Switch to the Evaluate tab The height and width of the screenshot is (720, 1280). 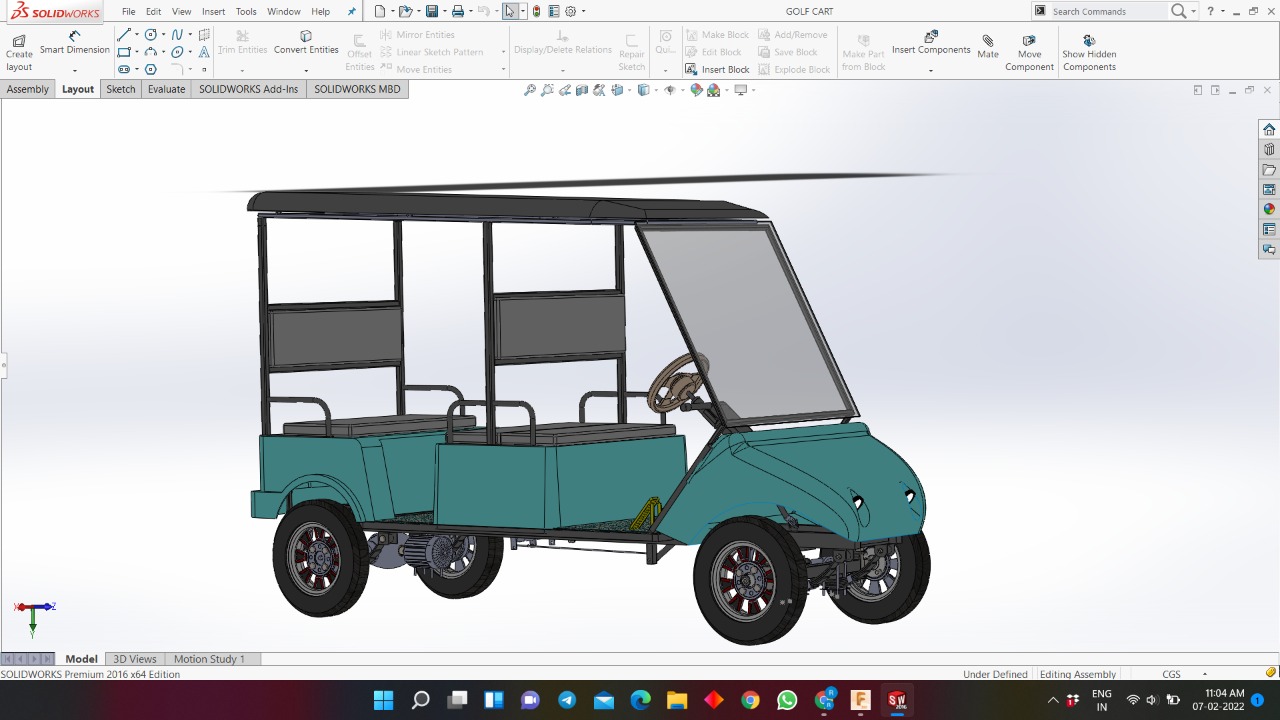(167, 89)
